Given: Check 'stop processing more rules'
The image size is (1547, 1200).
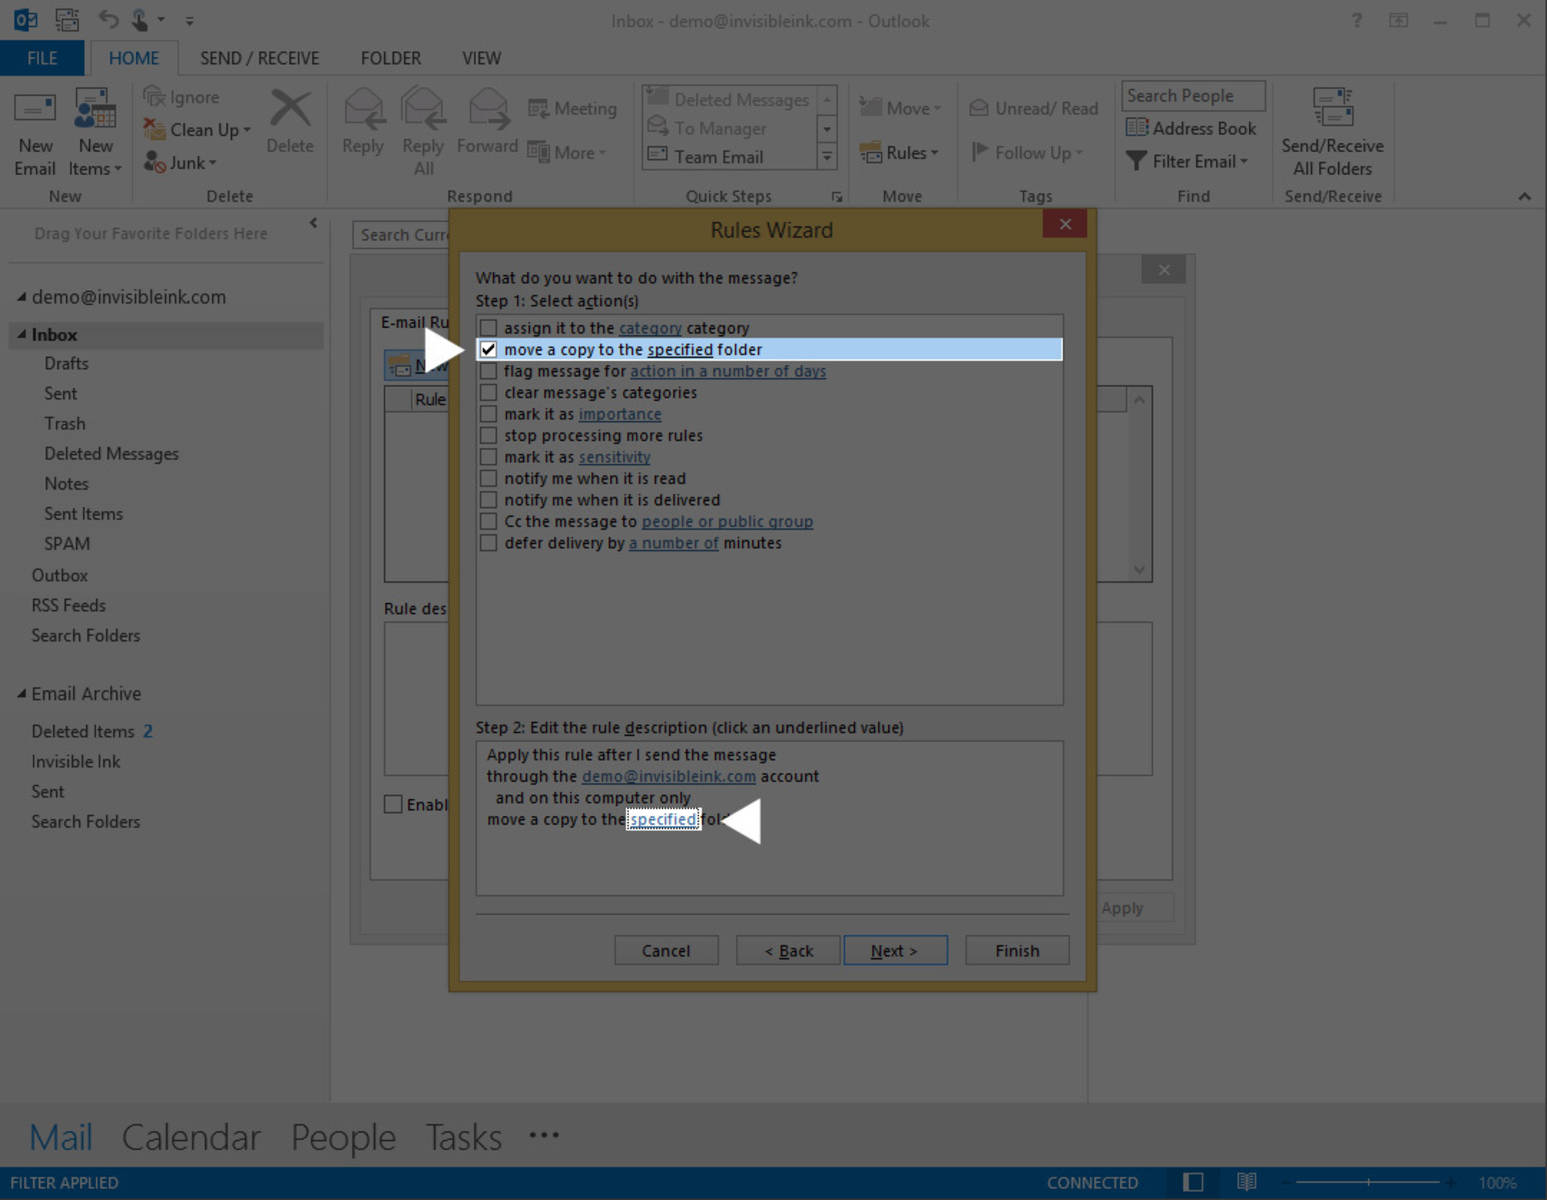Looking at the screenshot, I should click(x=488, y=436).
